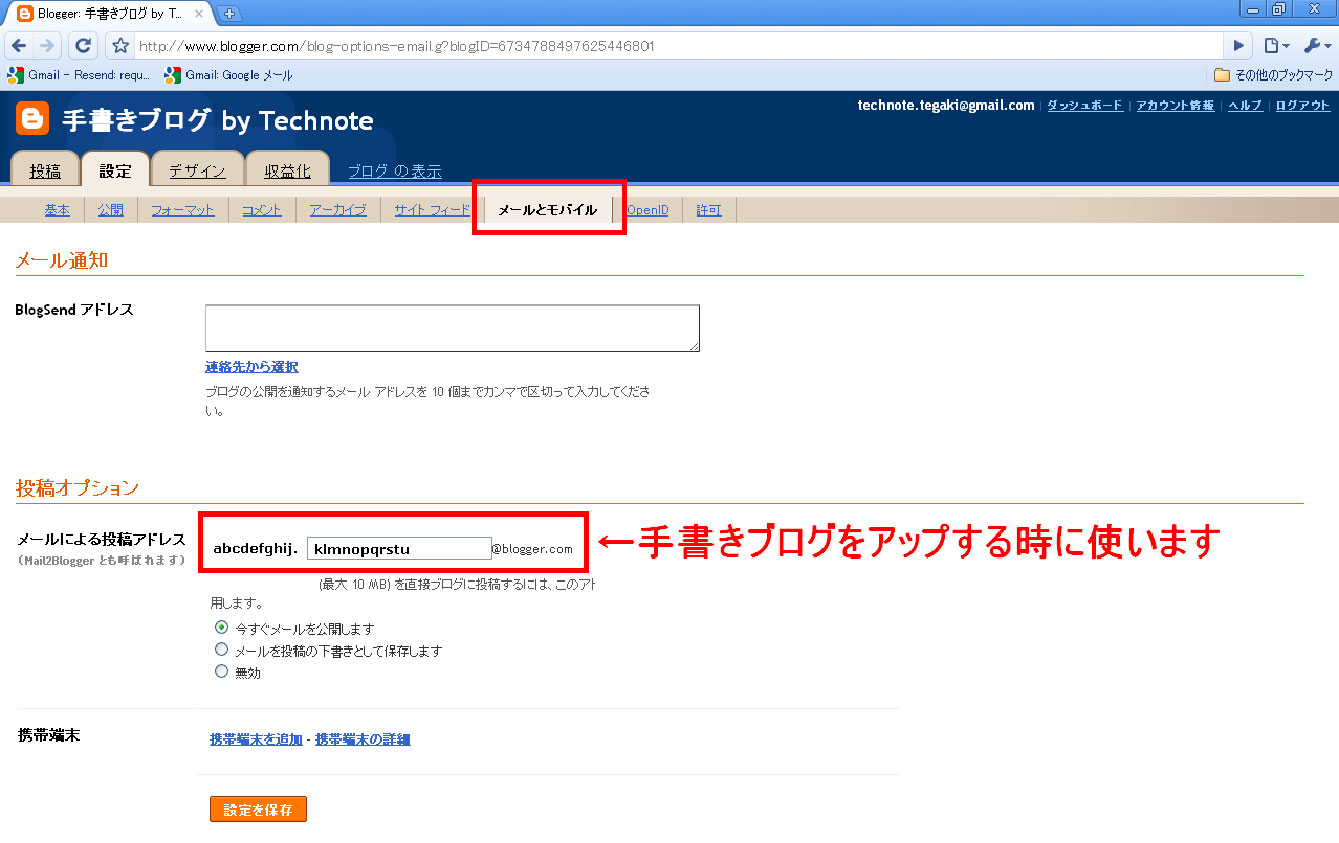Open the OpenID settings sub-tab
This screenshot has width=1339, height=843.
click(648, 210)
